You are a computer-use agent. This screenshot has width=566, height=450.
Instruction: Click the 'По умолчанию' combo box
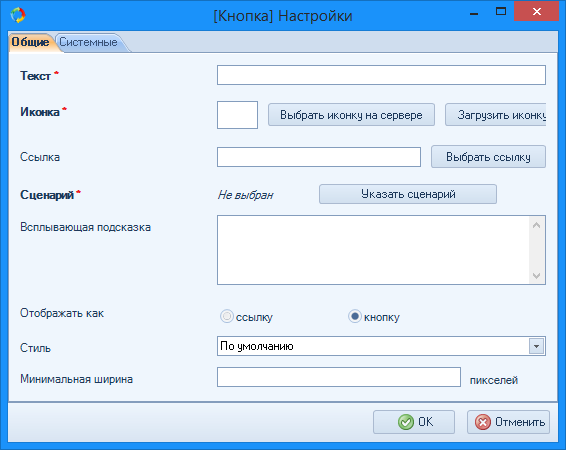pos(381,346)
